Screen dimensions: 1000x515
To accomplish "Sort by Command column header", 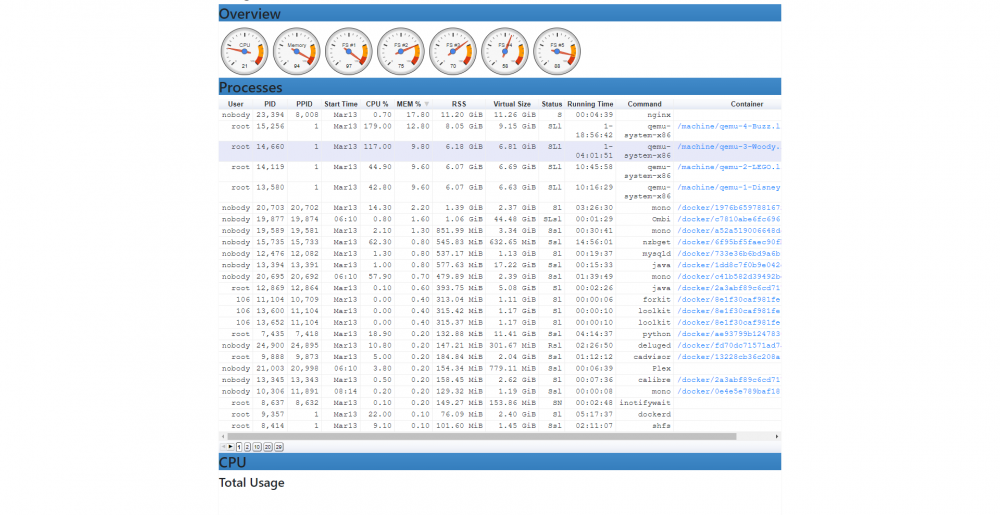I will pyautogui.click(x=644, y=104).
